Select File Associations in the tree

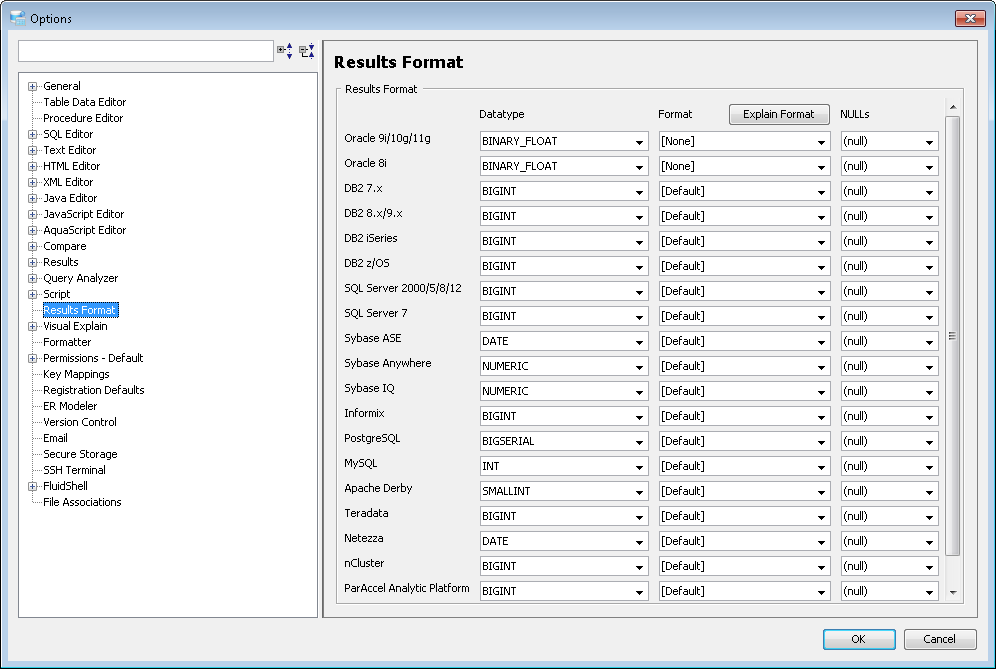(82, 502)
